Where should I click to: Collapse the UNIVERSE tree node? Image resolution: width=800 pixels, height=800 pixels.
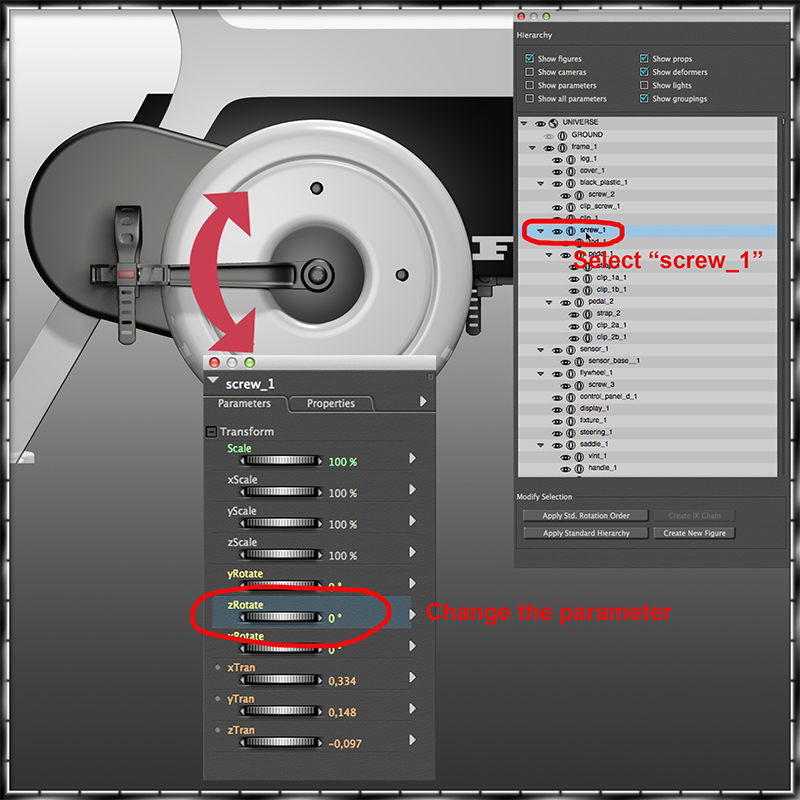click(523, 123)
